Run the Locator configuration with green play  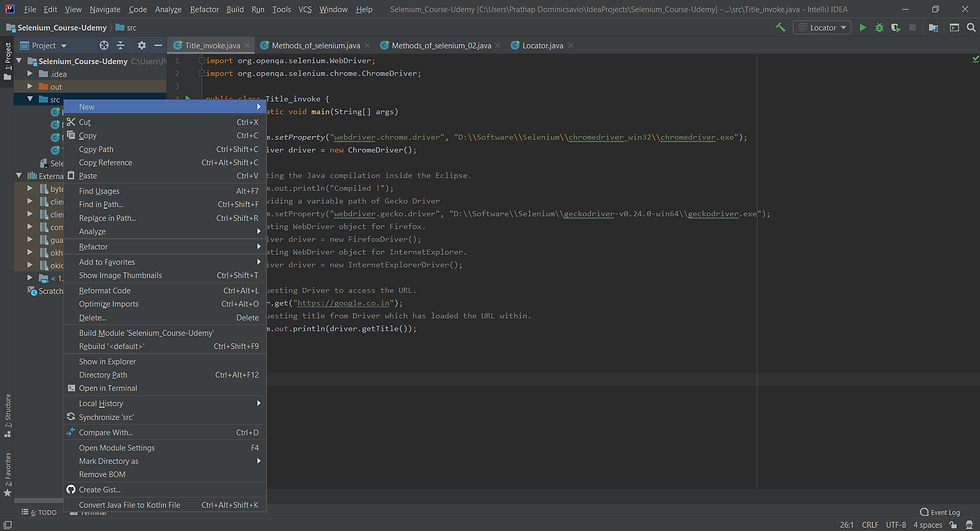pos(862,27)
